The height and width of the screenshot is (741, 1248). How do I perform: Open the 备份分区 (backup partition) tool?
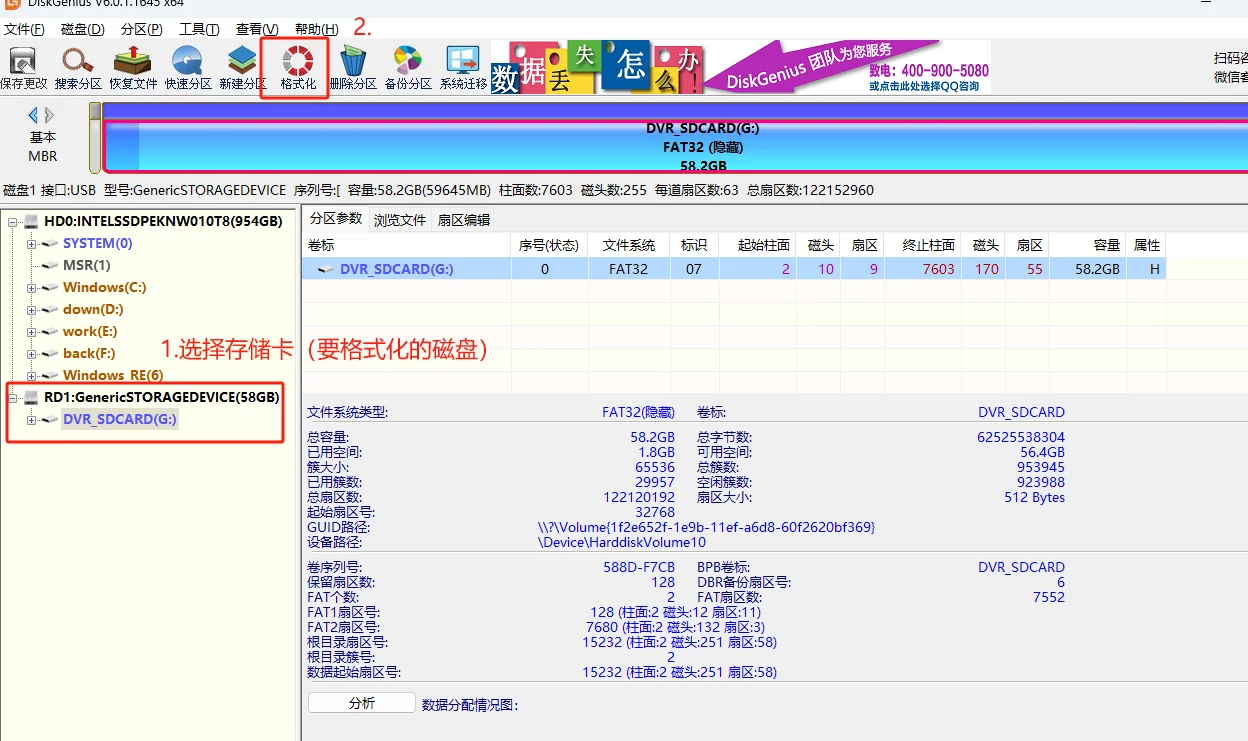tap(408, 68)
